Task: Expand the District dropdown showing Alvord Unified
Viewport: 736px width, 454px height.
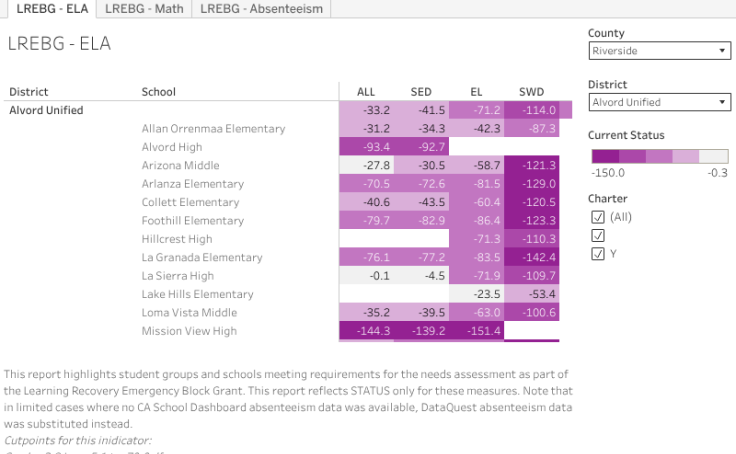Action: (659, 102)
